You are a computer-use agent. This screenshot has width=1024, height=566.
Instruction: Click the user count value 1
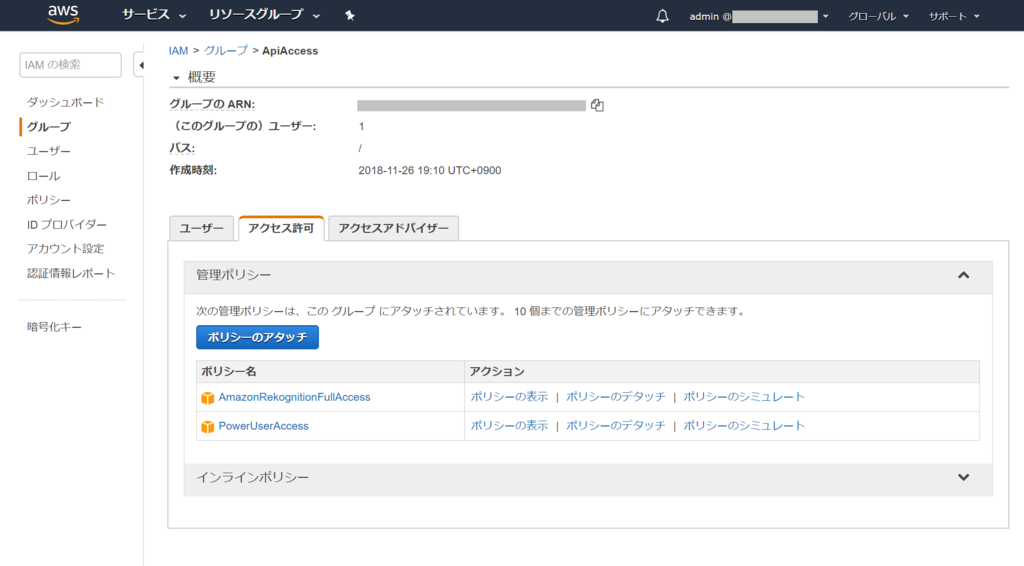(361, 127)
